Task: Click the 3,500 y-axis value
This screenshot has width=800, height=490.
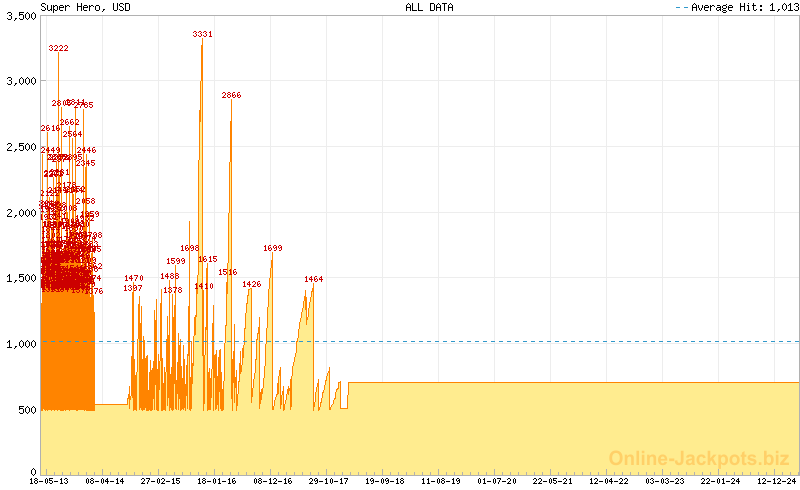Action: [x=20, y=17]
